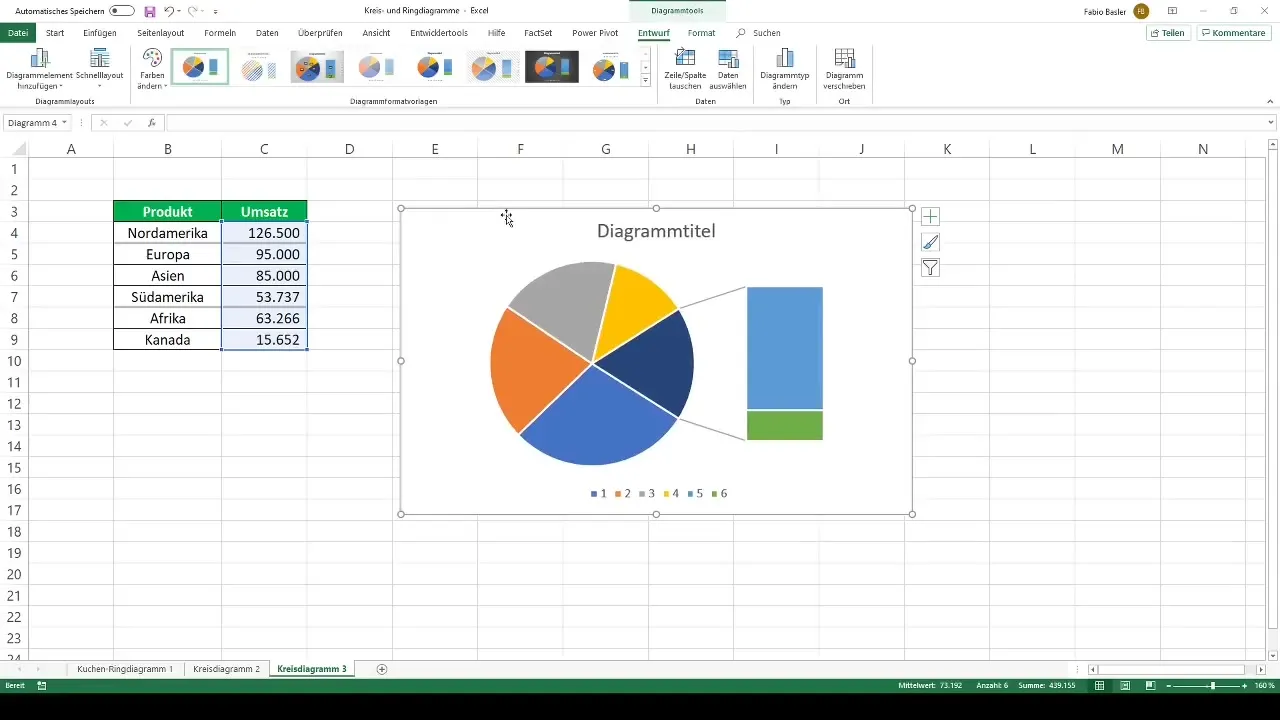Open Diagrammelement hinzufügen menu
This screenshot has height=720, width=1280.
click(x=40, y=69)
